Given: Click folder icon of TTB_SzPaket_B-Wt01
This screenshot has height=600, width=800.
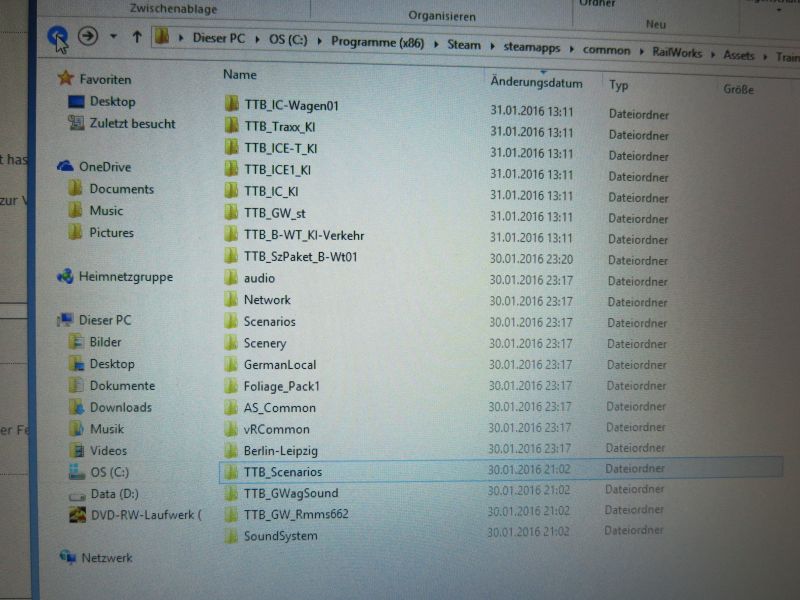Looking at the screenshot, I should 231,255.
